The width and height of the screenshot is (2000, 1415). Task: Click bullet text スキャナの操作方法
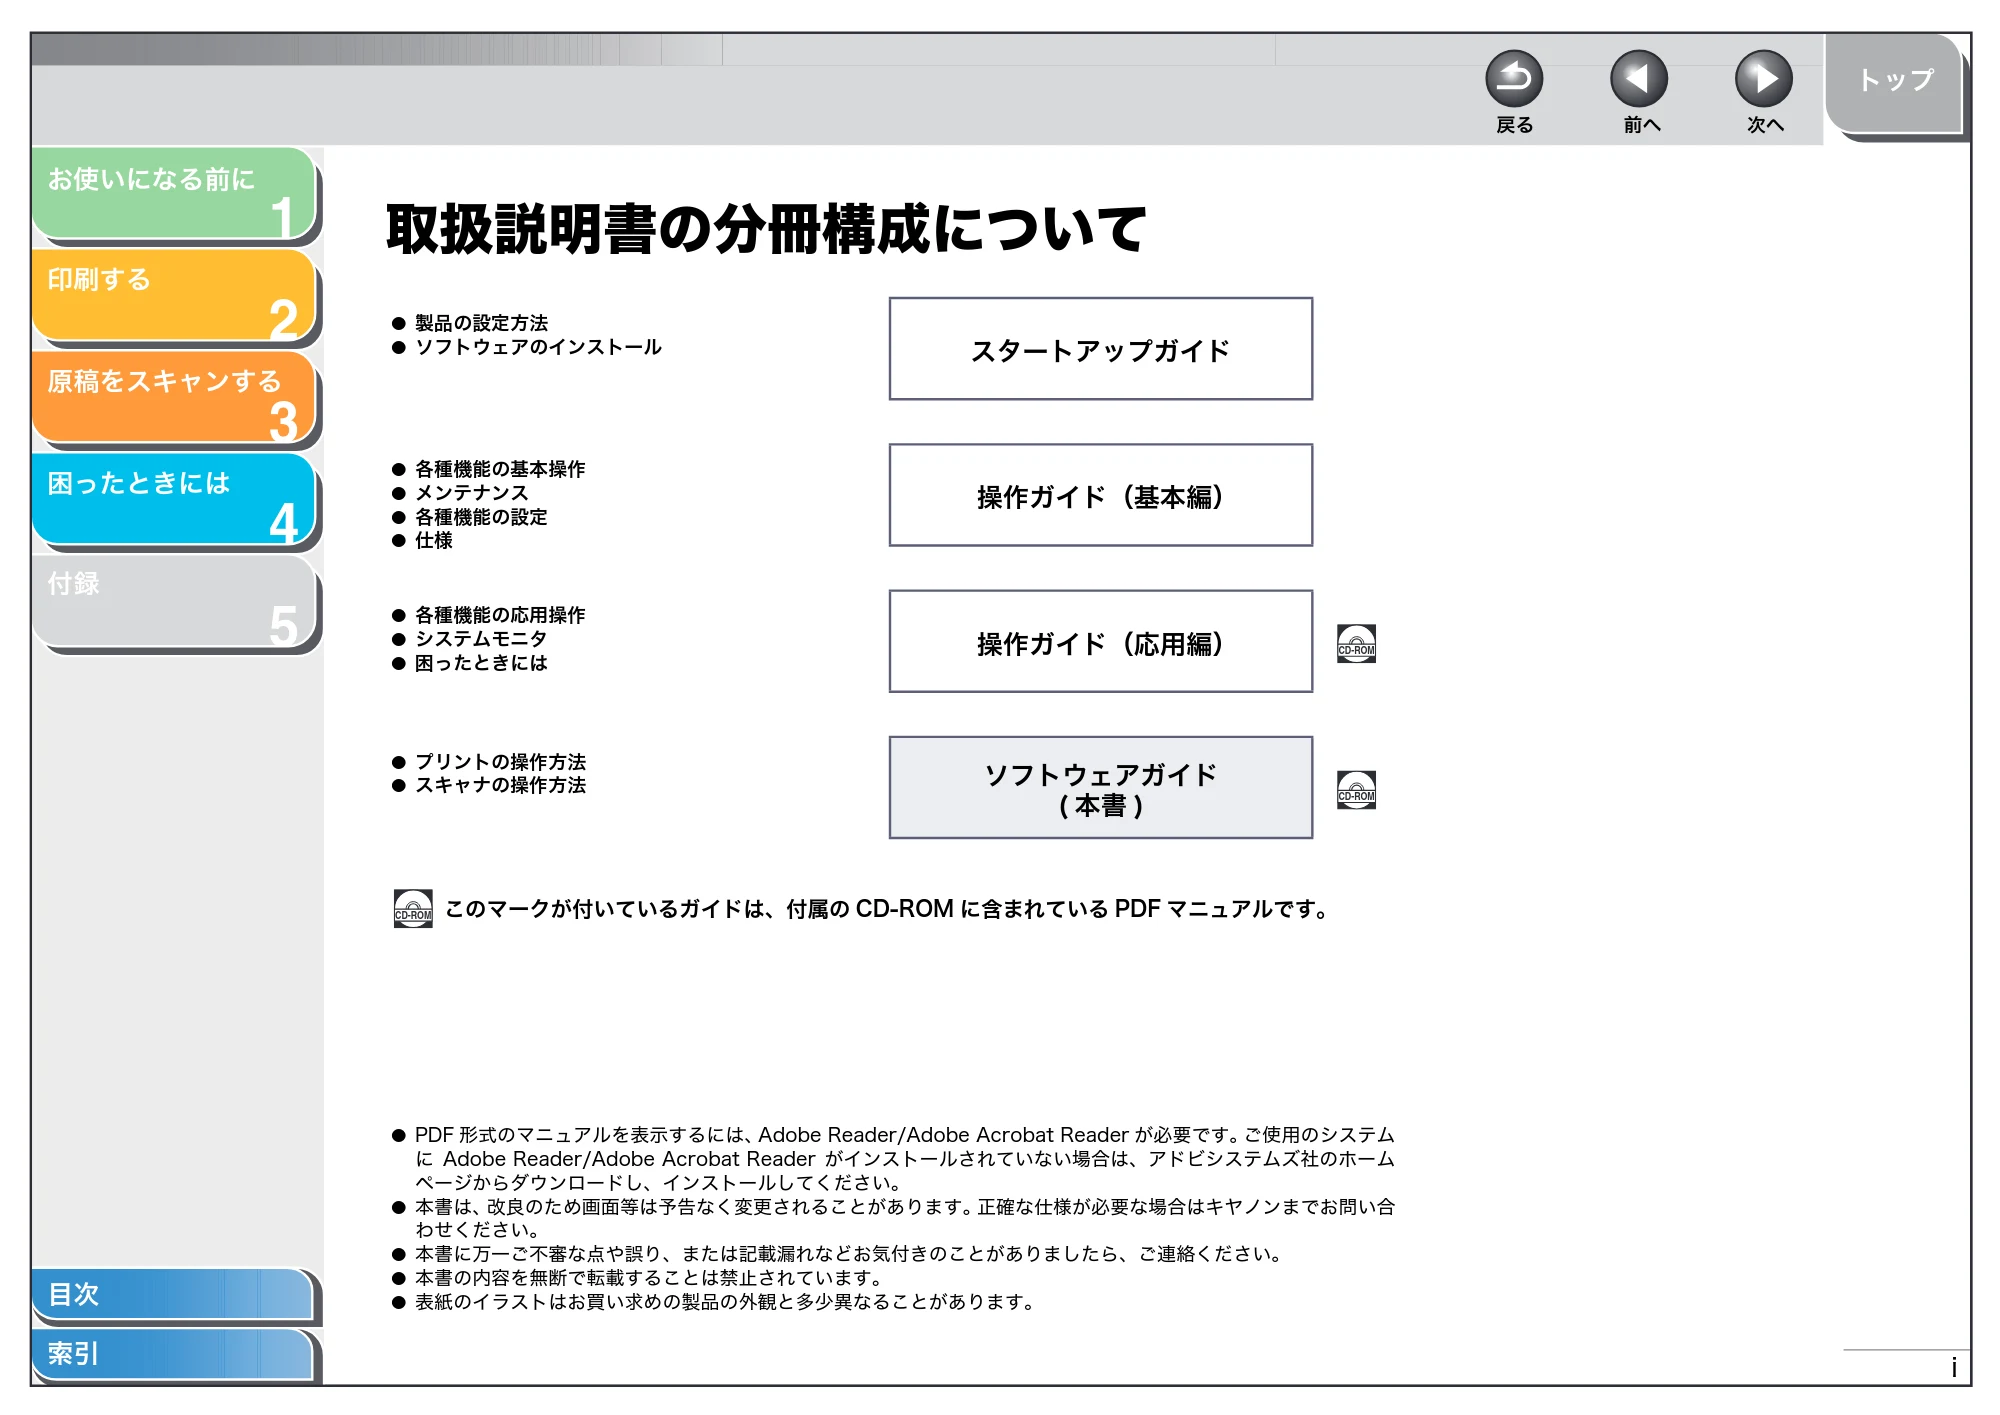[500, 785]
